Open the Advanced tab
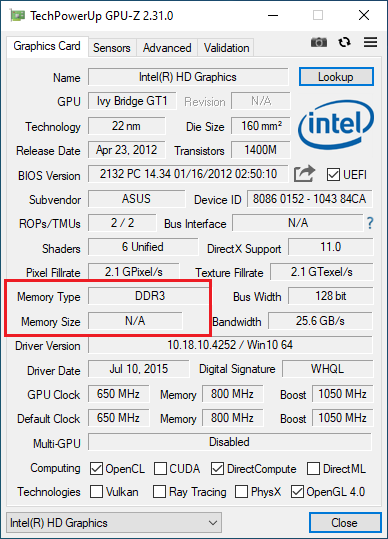The image size is (388, 539). coord(167,48)
